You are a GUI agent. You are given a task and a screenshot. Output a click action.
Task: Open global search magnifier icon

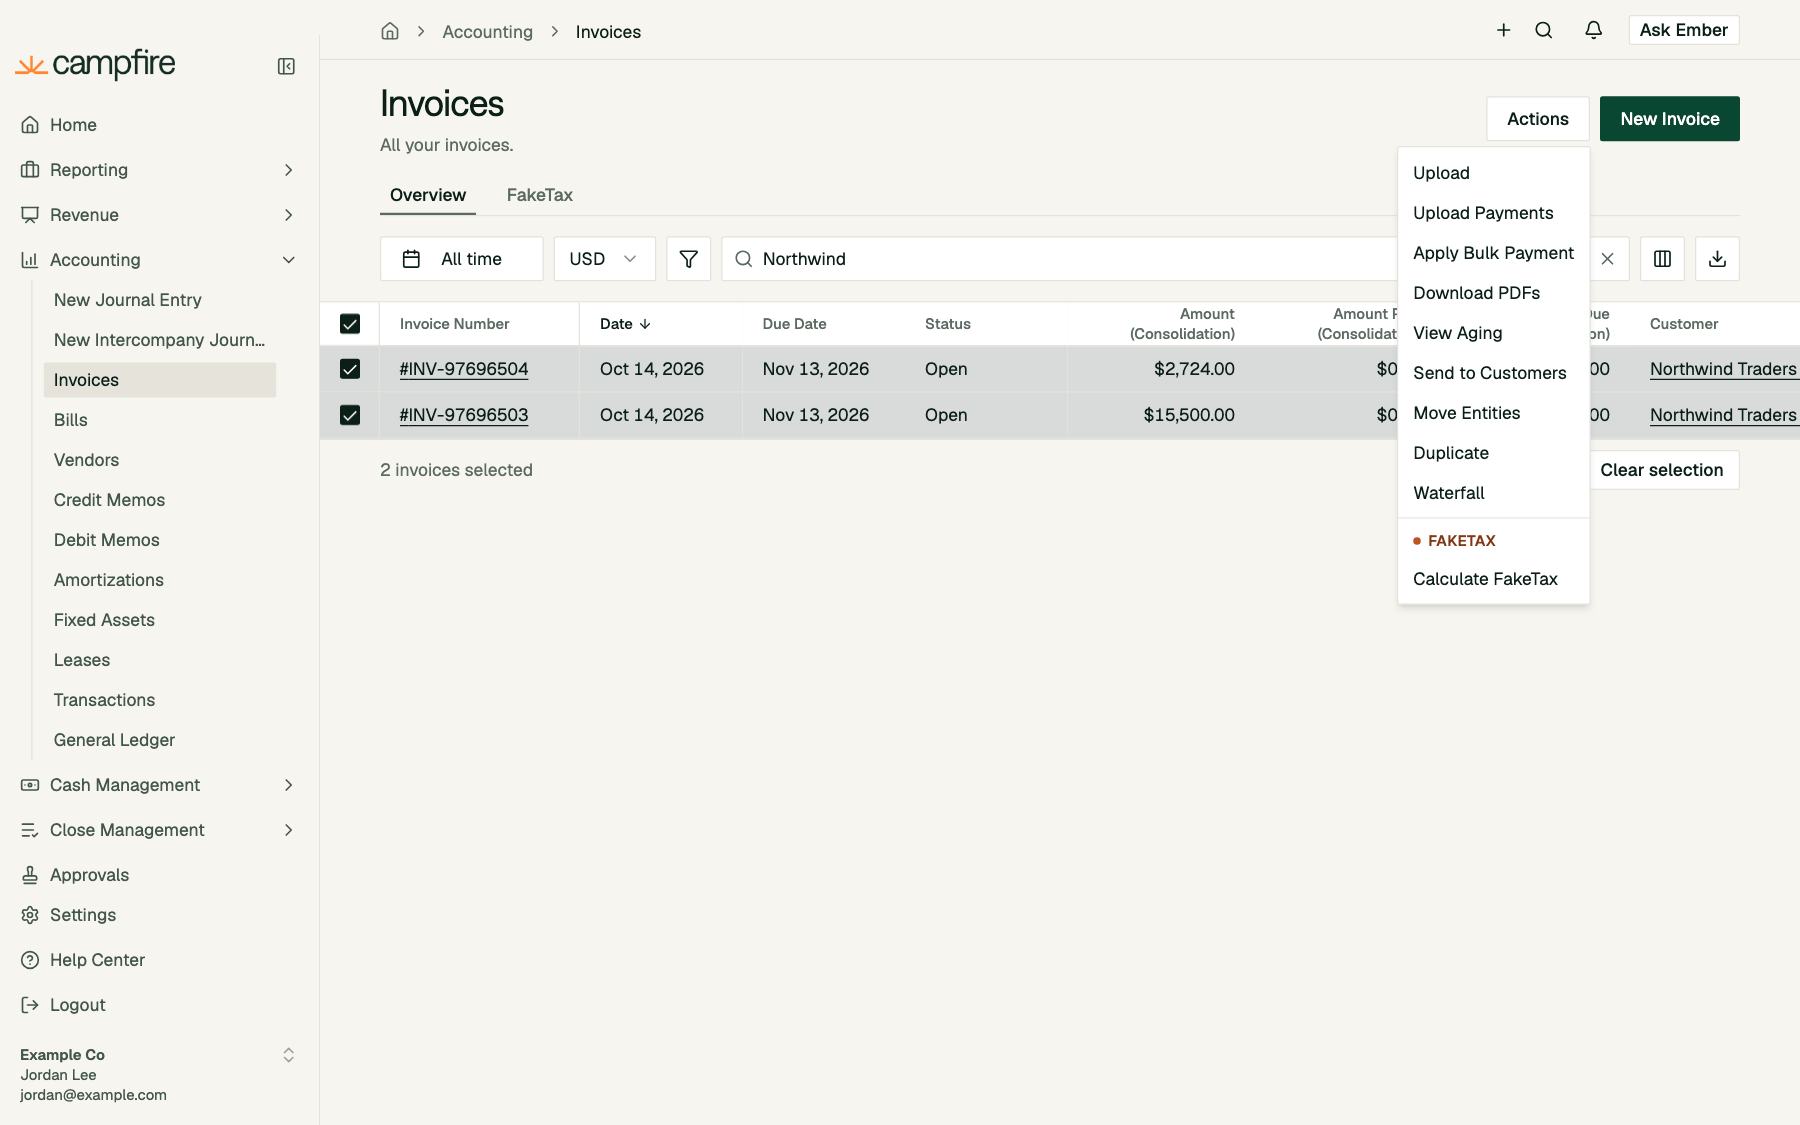1544,30
